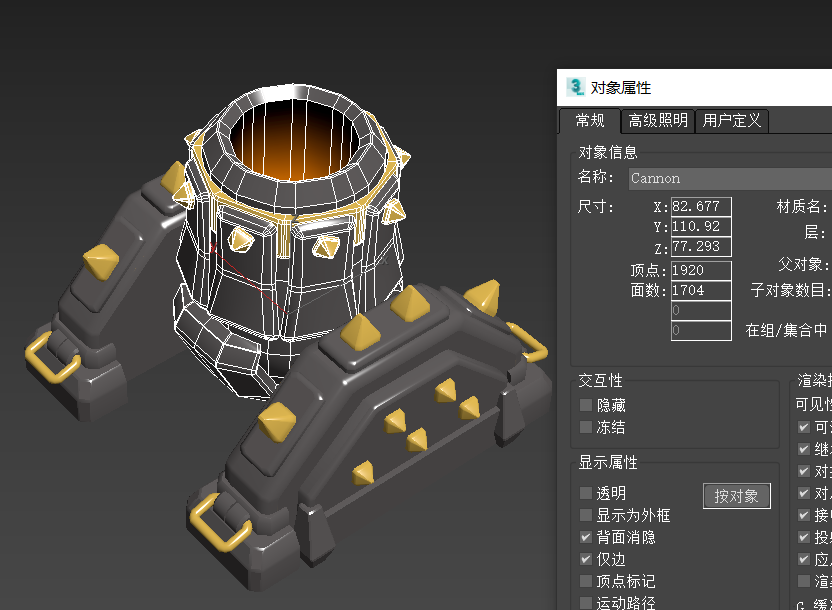
Task: Click the 按对象 button in 显示属性
Action: (x=736, y=496)
